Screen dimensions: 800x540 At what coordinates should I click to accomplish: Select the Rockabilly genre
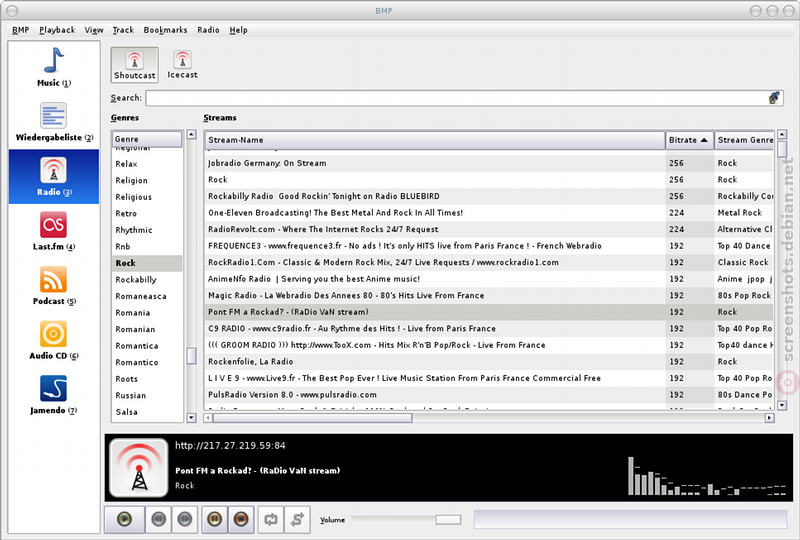pyautogui.click(x=147, y=280)
